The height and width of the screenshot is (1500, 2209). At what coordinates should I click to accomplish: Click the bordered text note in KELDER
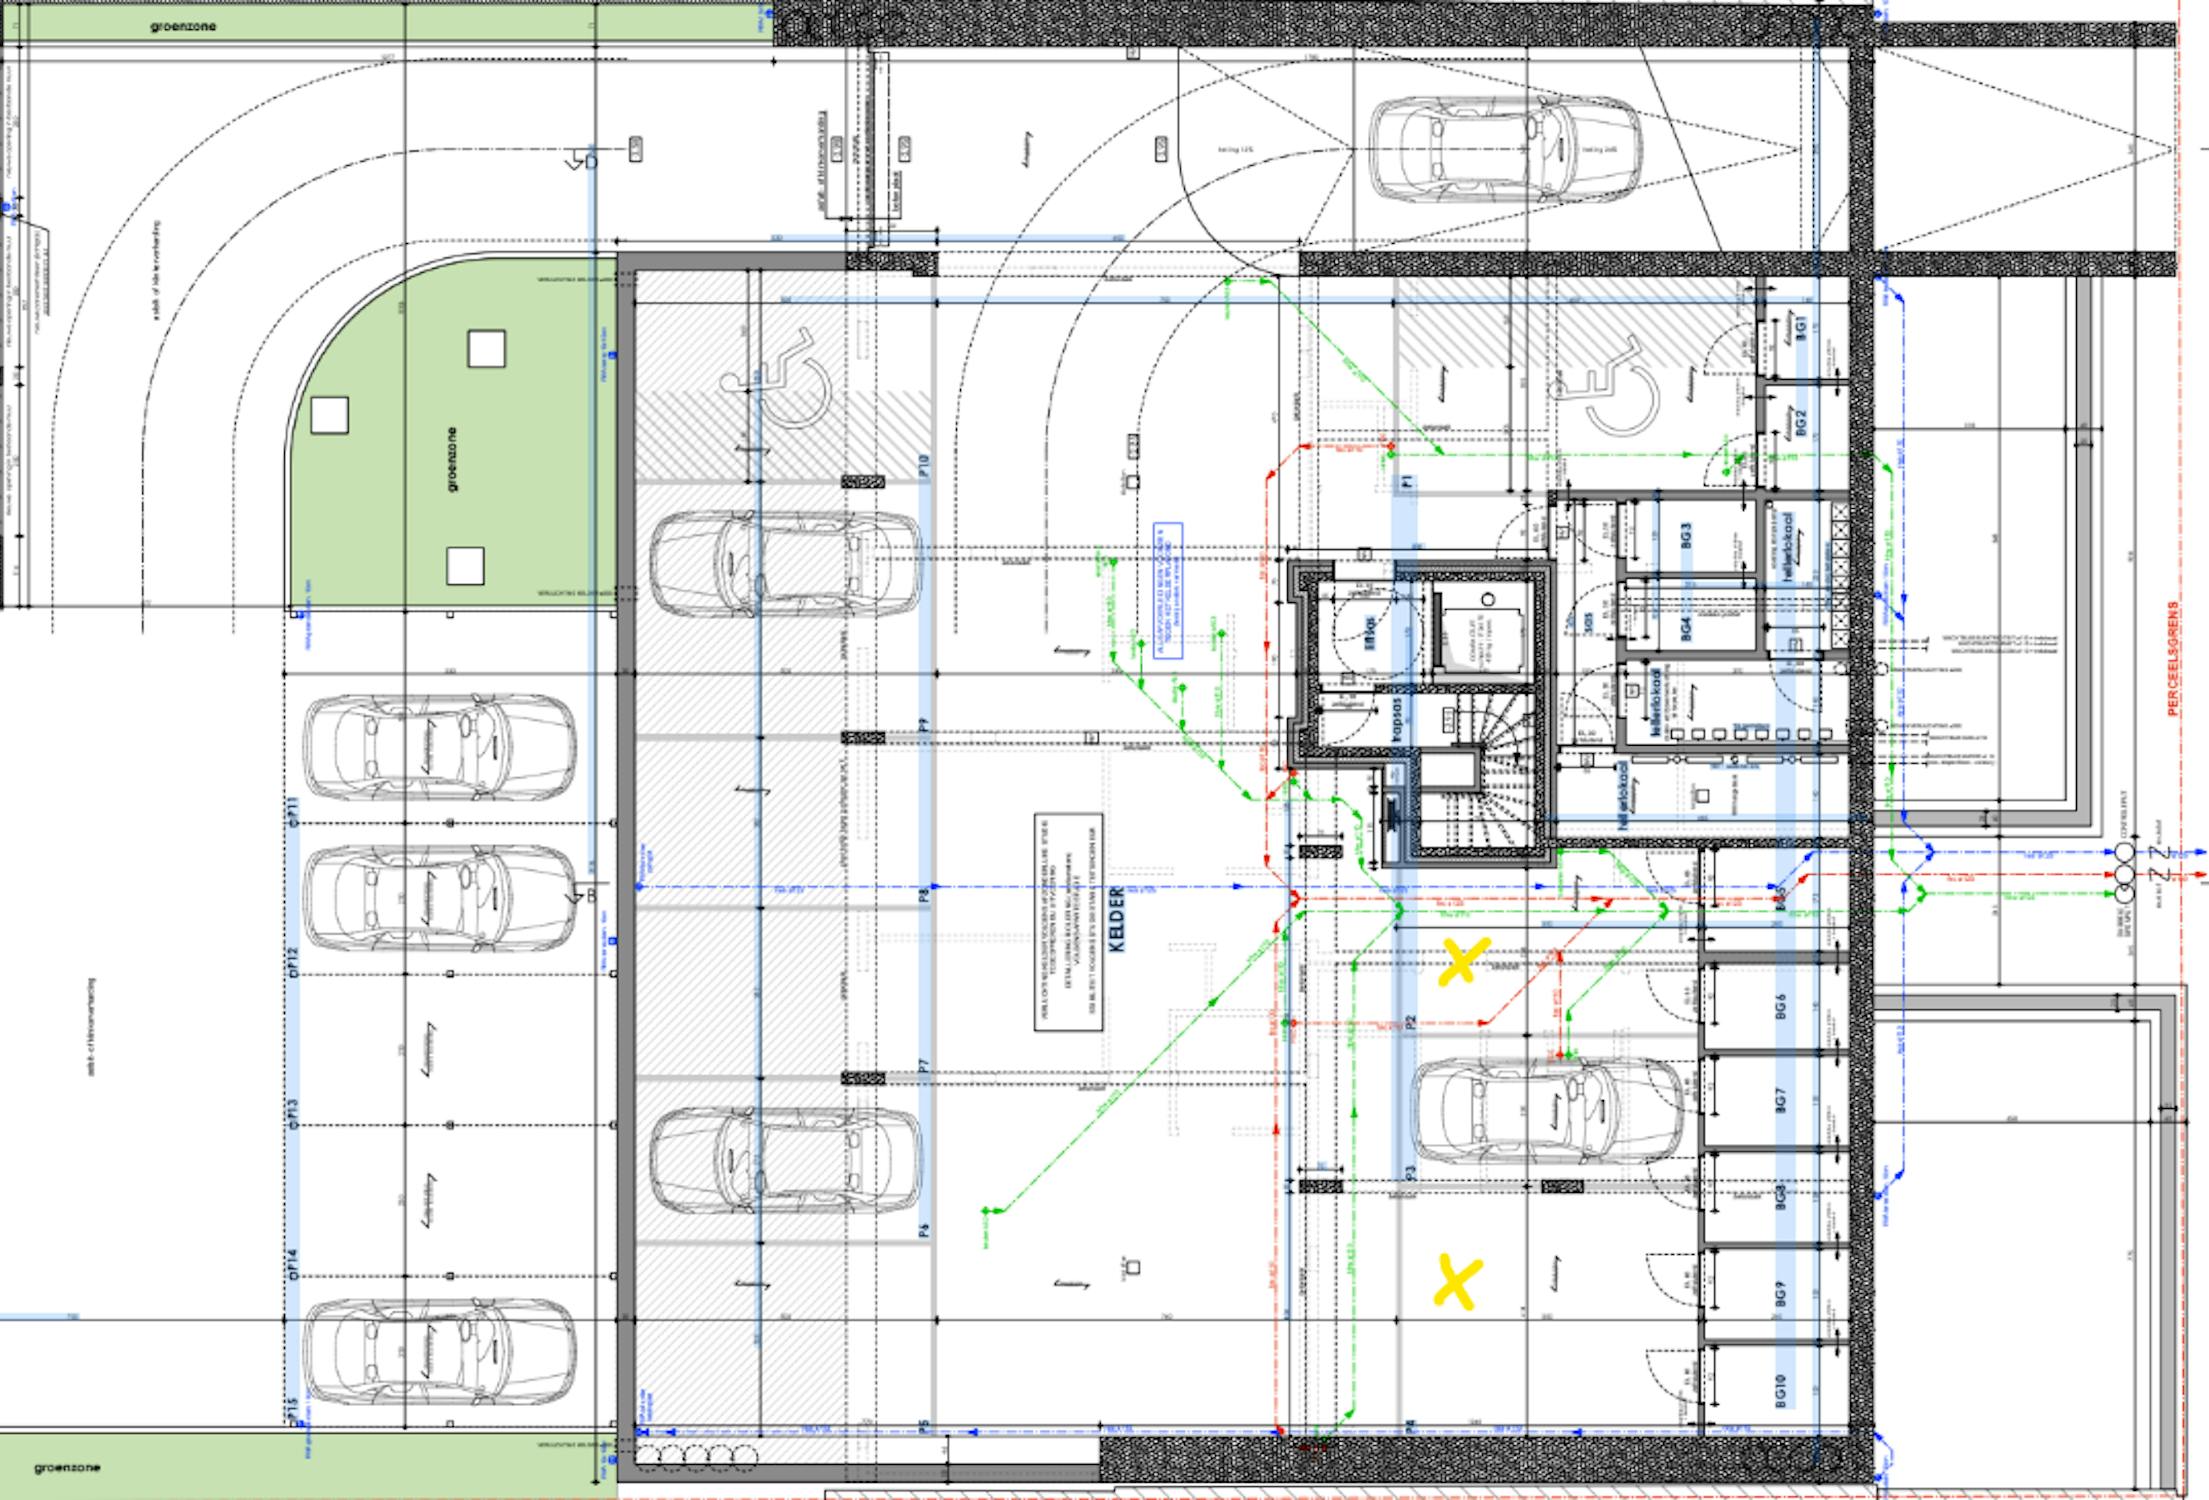[x=1067, y=922]
